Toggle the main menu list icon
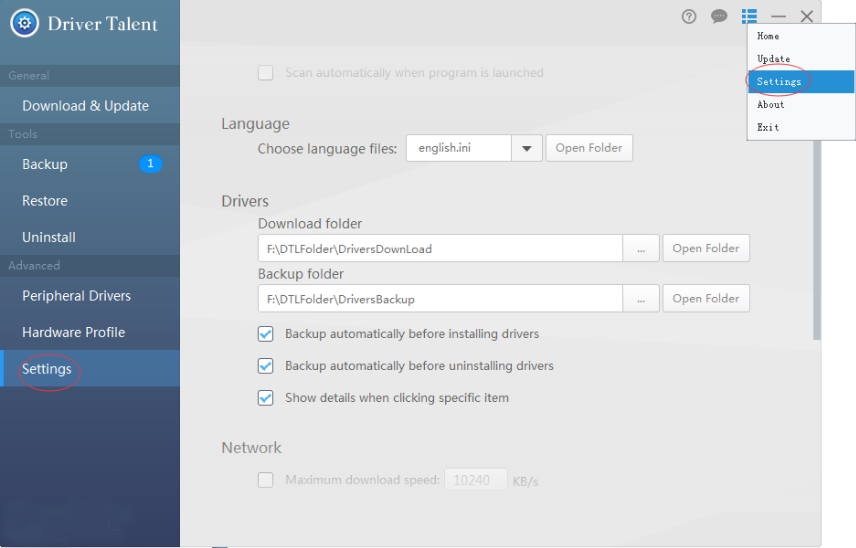856x548 pixels. point(749,16)
